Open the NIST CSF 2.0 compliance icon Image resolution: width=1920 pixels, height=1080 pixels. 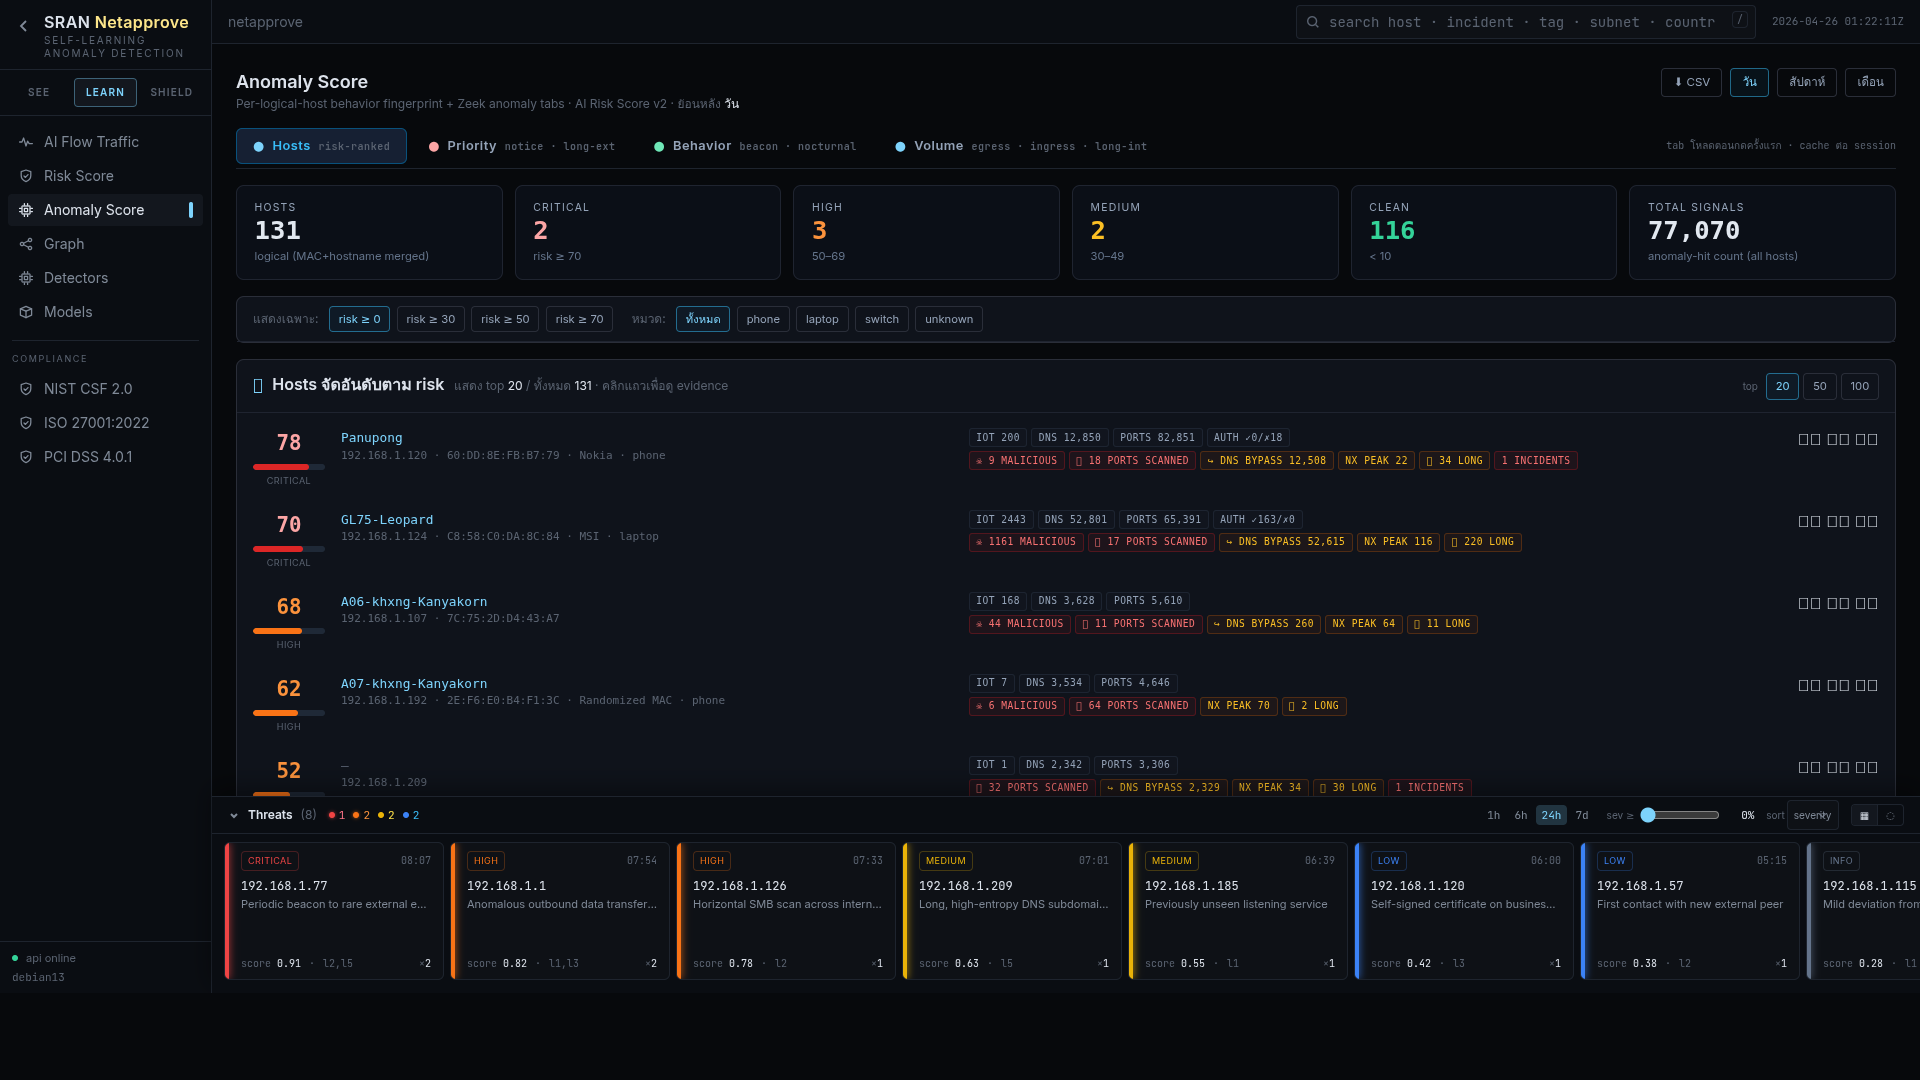point(25,389)
